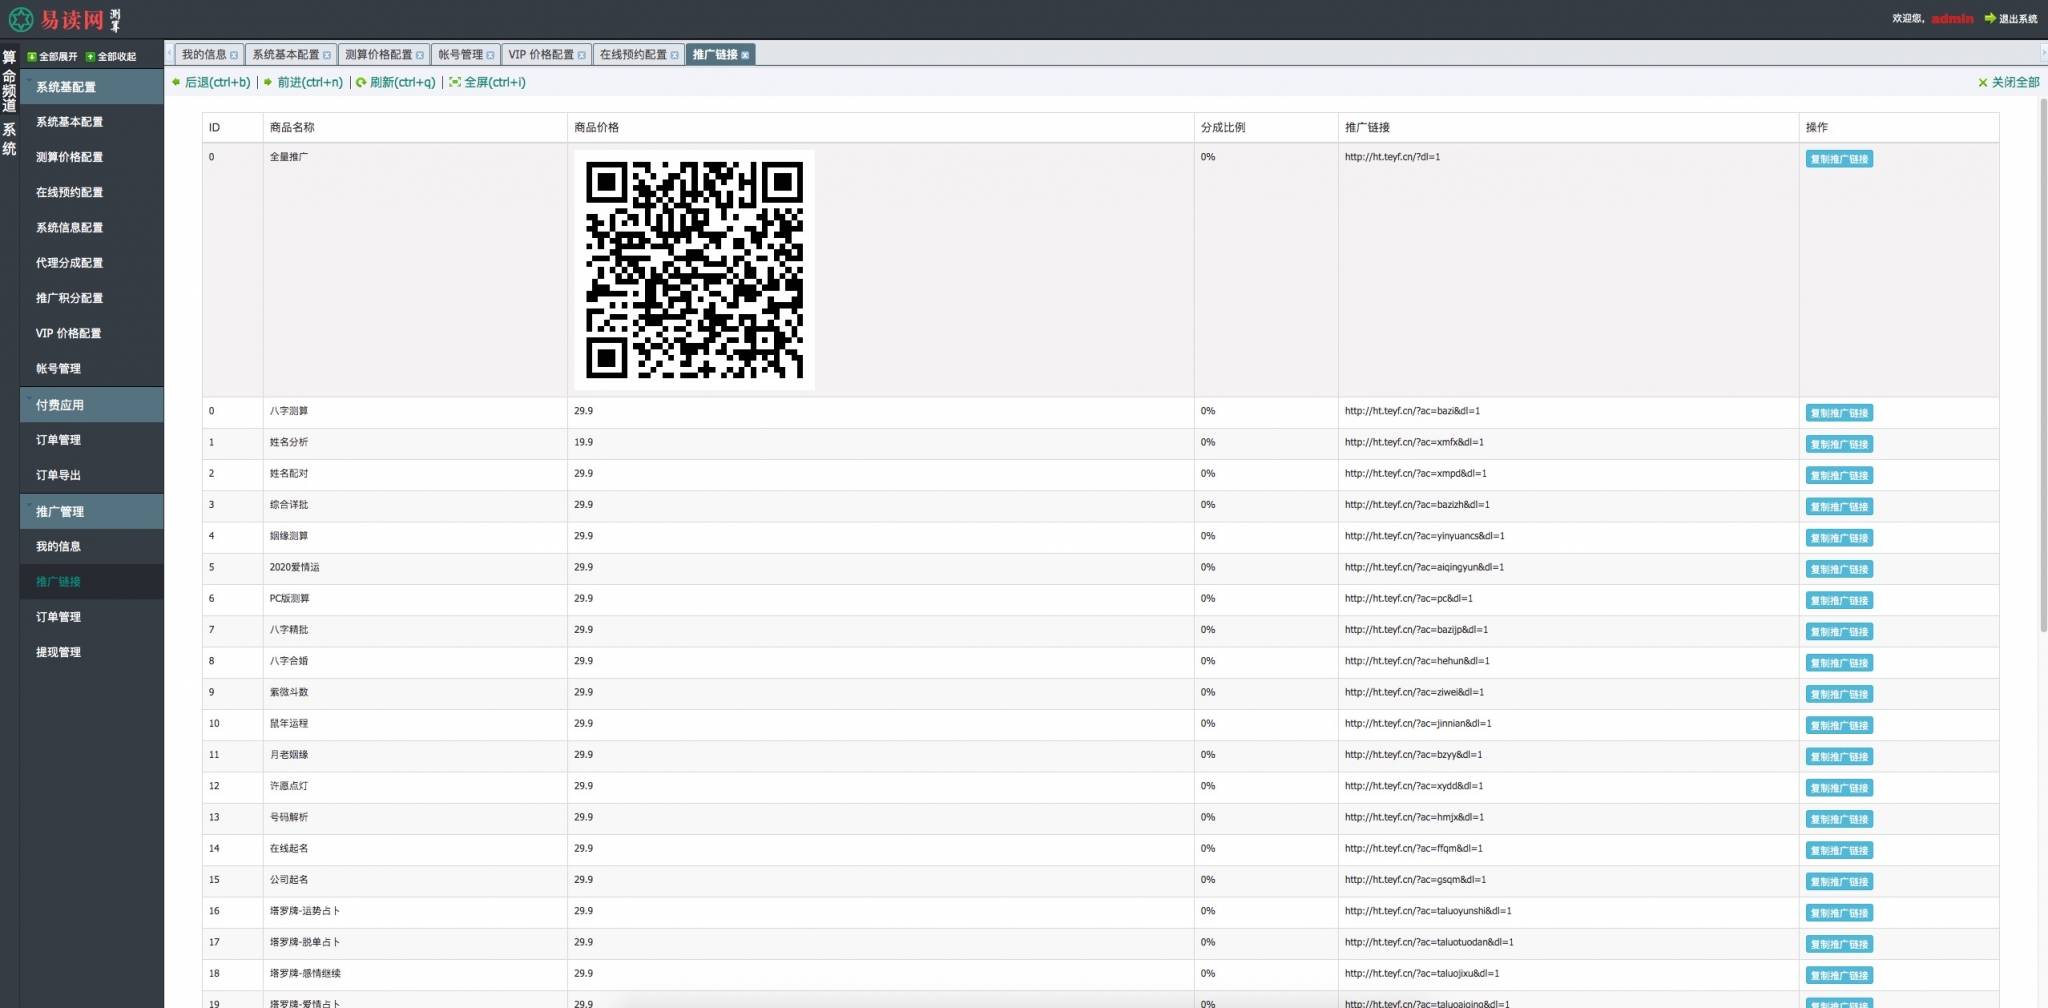Click the 刷新 refresh icon
Screen dimensions: 2048x1008
tap(360, 83)
